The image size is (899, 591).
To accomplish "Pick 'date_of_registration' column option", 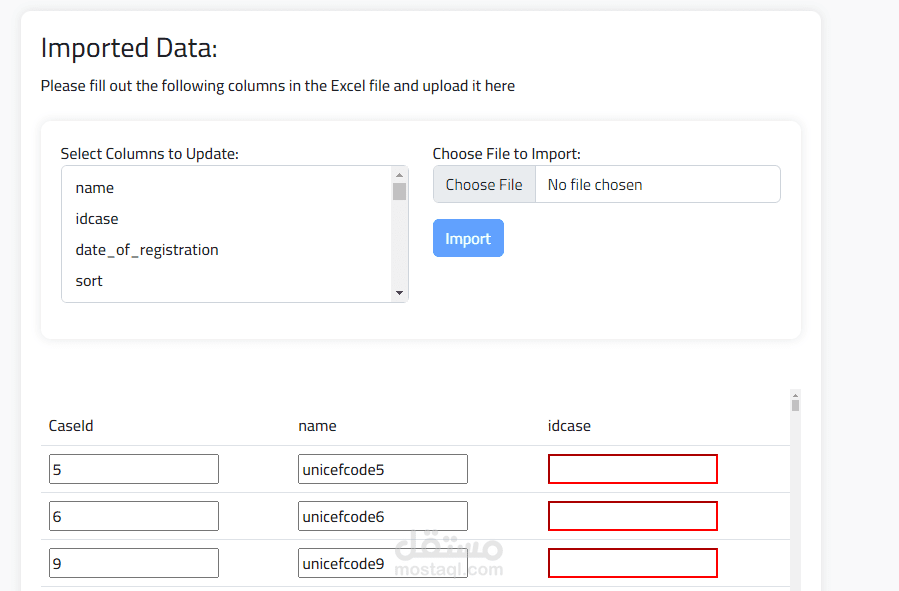I will point(147,250).
